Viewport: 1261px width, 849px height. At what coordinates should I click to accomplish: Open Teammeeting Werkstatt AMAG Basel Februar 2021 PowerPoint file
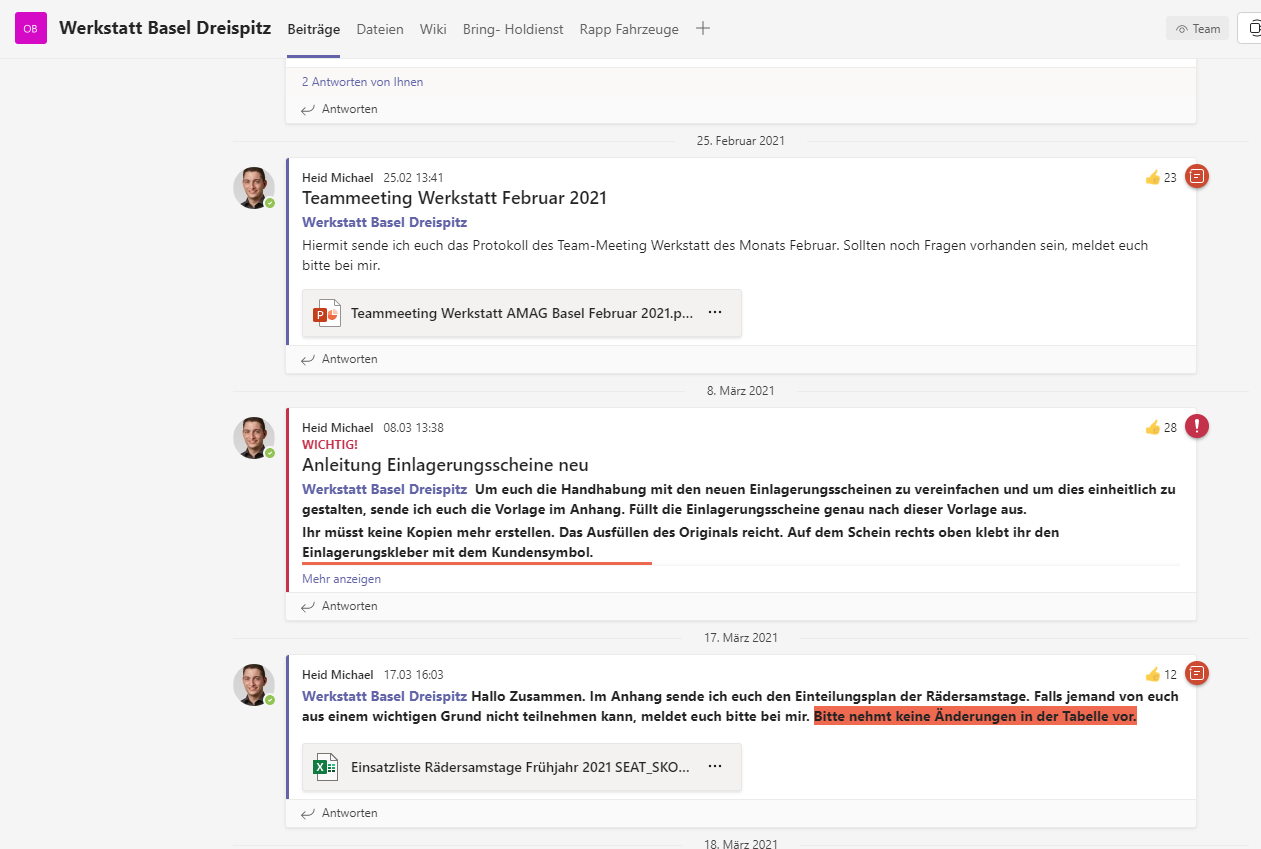point(522,313)
